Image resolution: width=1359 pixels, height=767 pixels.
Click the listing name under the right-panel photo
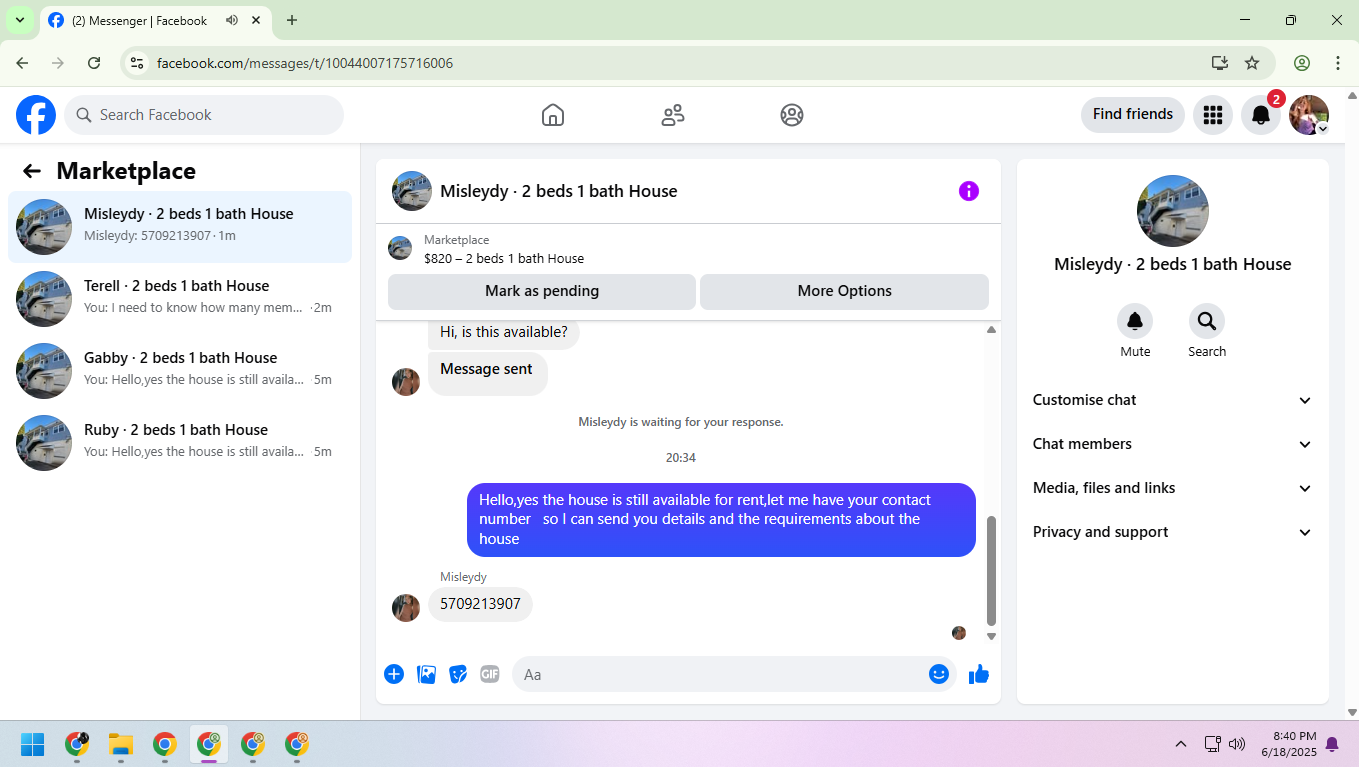(1173, 264)
